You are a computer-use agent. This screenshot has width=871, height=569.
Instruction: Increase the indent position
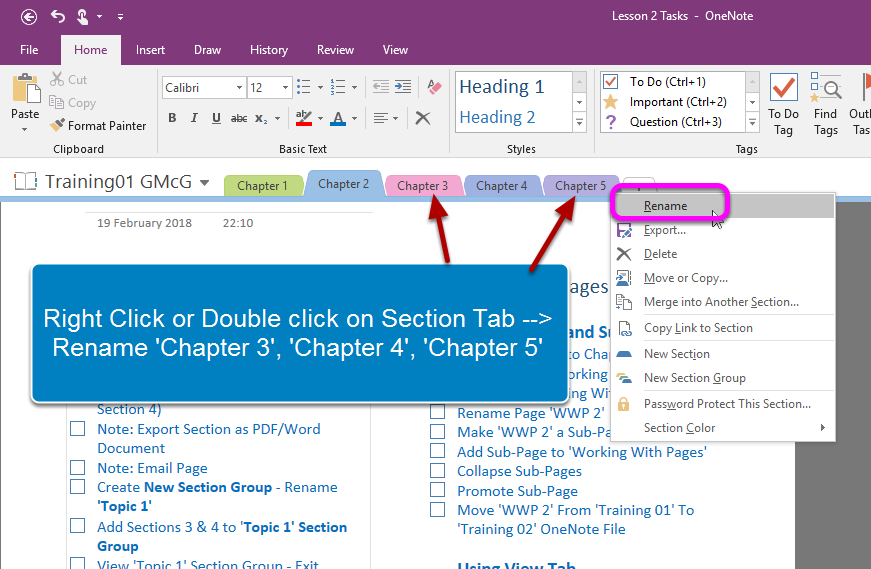click(x=403, y=87)
